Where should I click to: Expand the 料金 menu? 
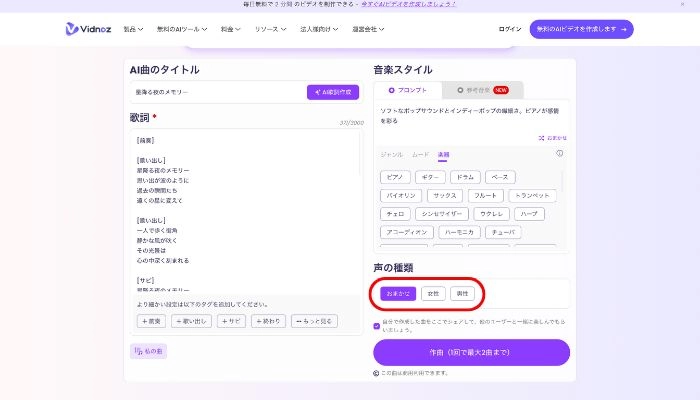pos(230,29)
